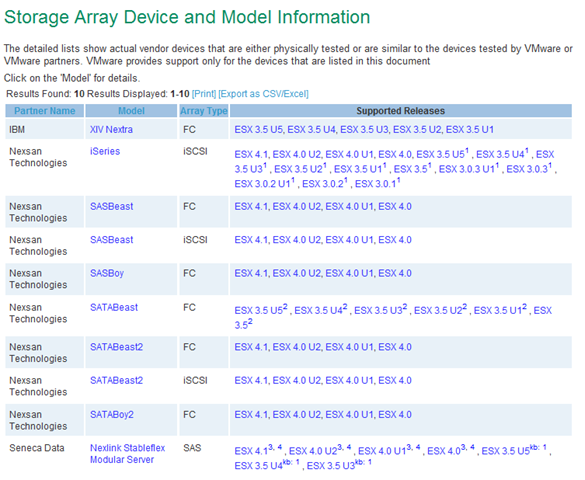
Task: Click ESX 4.0 U2 in FC SATABeast2 row
Action: (x=297, y=347)
